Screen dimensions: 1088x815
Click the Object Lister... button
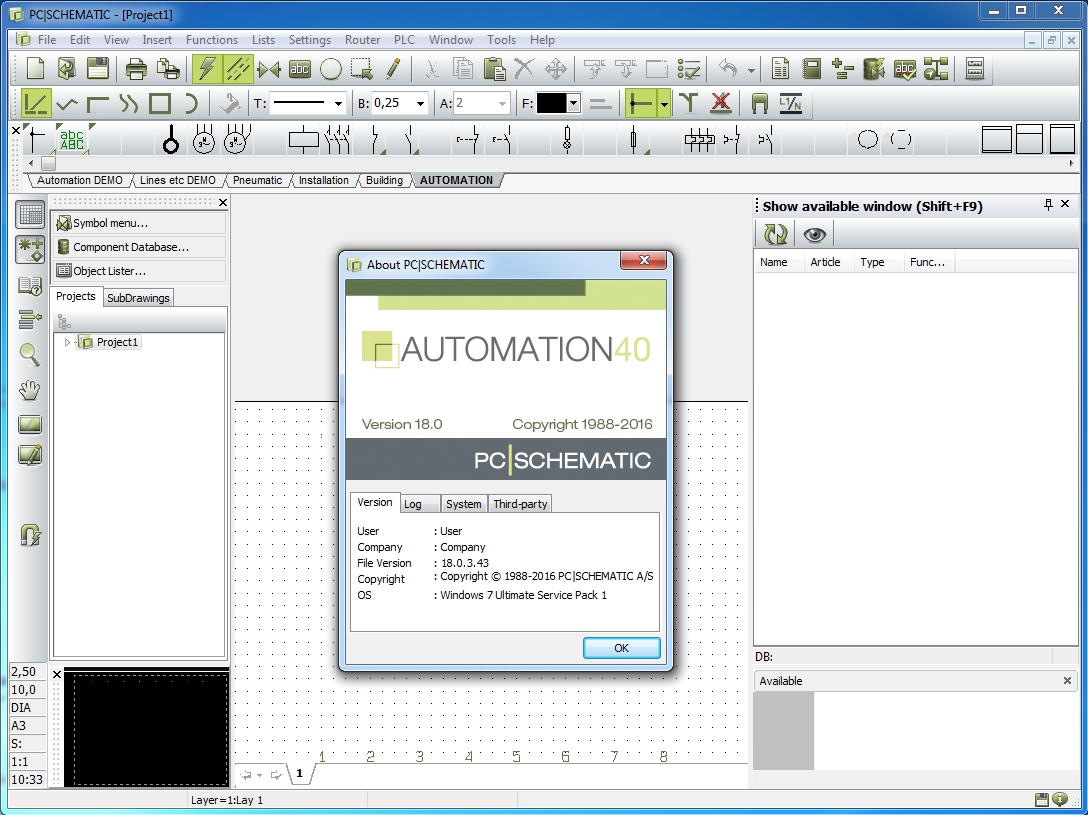(139, 271)
